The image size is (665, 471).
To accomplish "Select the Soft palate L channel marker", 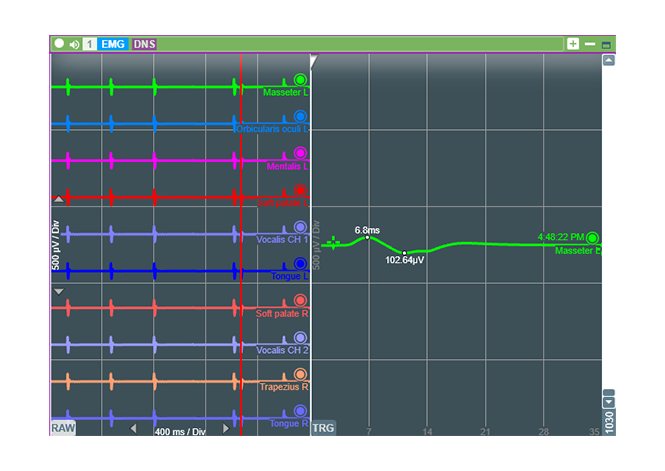I will point(300,191).
